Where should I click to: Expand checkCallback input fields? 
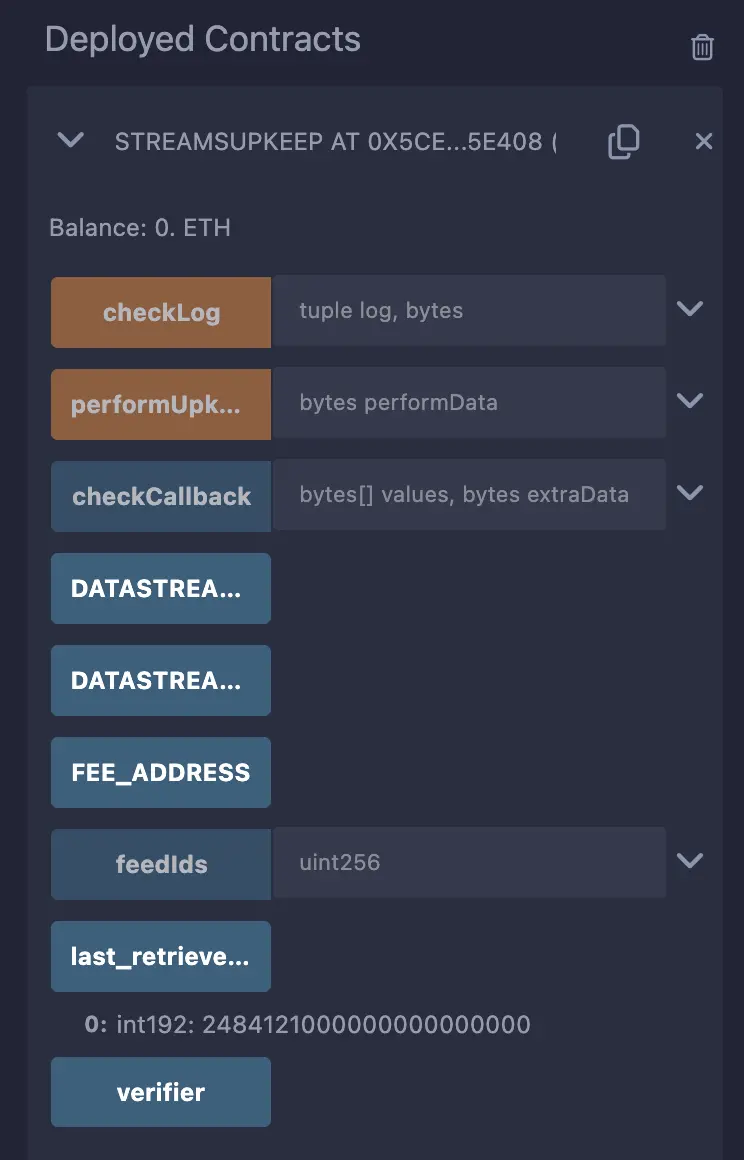pyautogui.click(x=690, y=493)
